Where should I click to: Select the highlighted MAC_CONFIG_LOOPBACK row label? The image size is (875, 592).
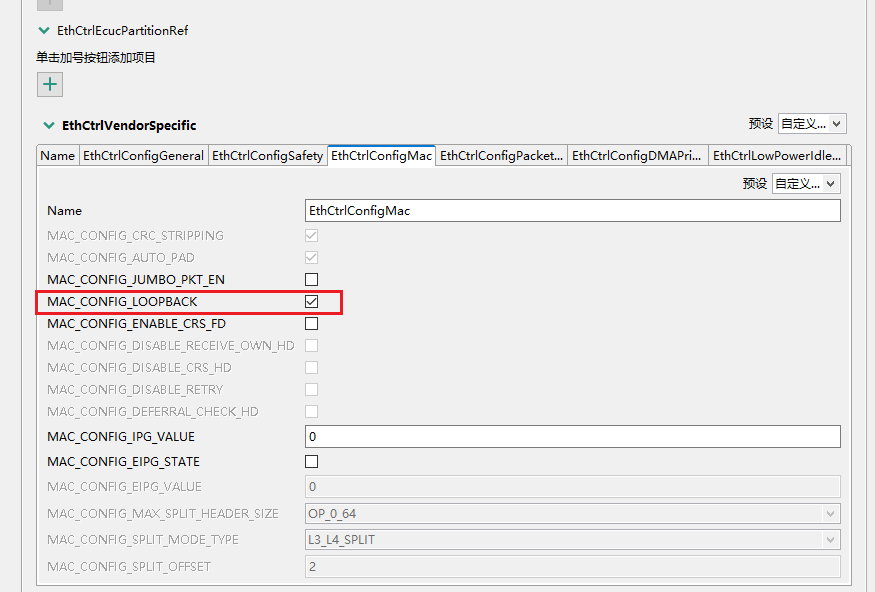pos(140,301)
